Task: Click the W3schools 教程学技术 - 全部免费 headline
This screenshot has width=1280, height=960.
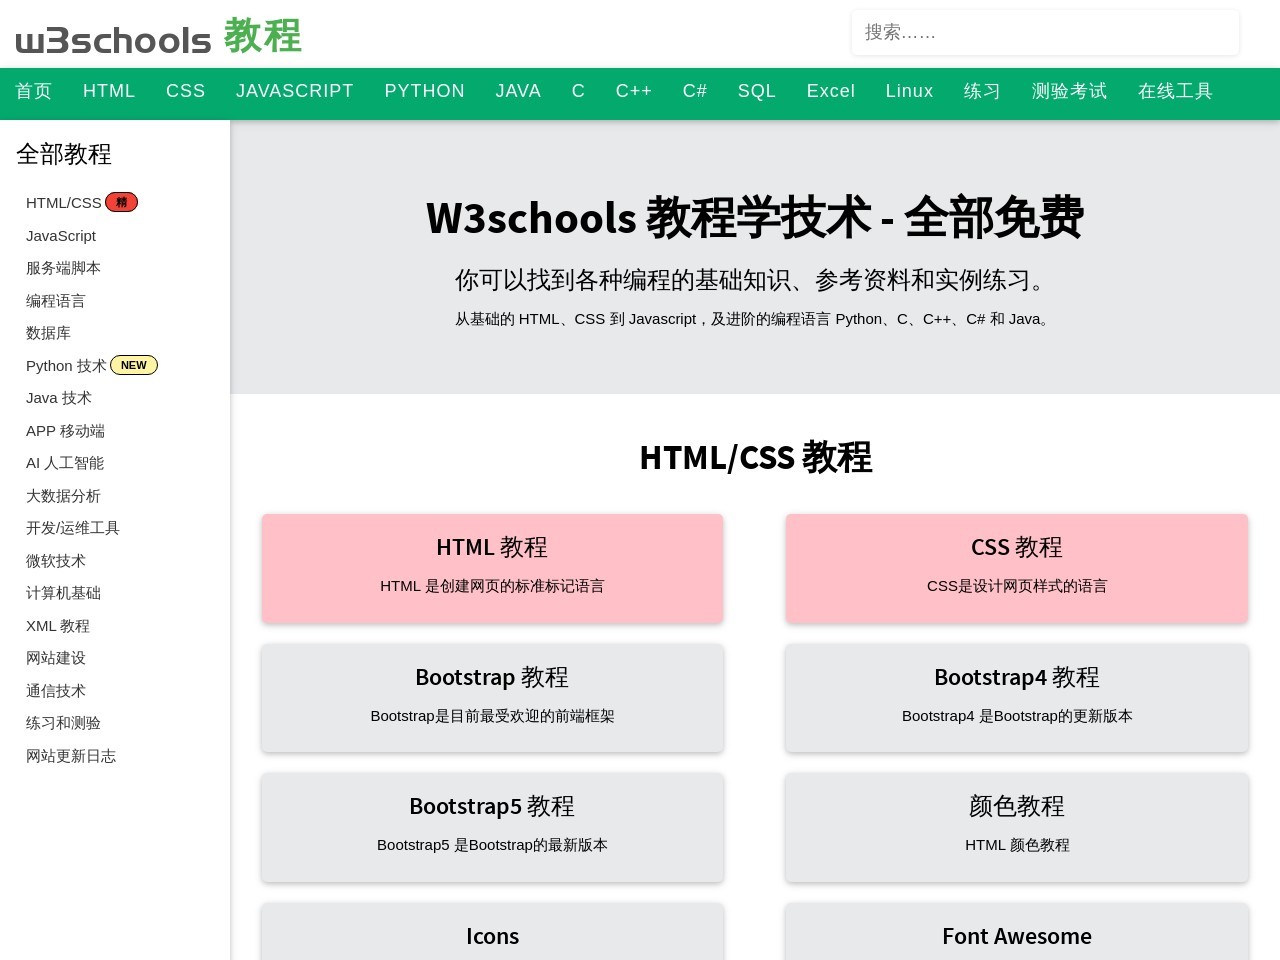Action: click(755, 217)
